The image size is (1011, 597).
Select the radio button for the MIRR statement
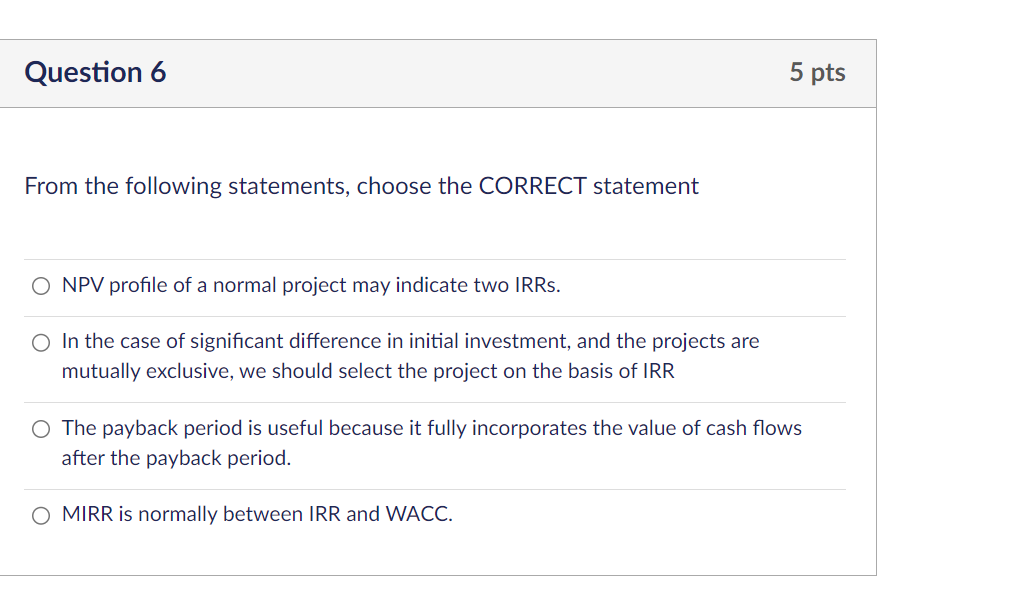[x=40, y=514]
